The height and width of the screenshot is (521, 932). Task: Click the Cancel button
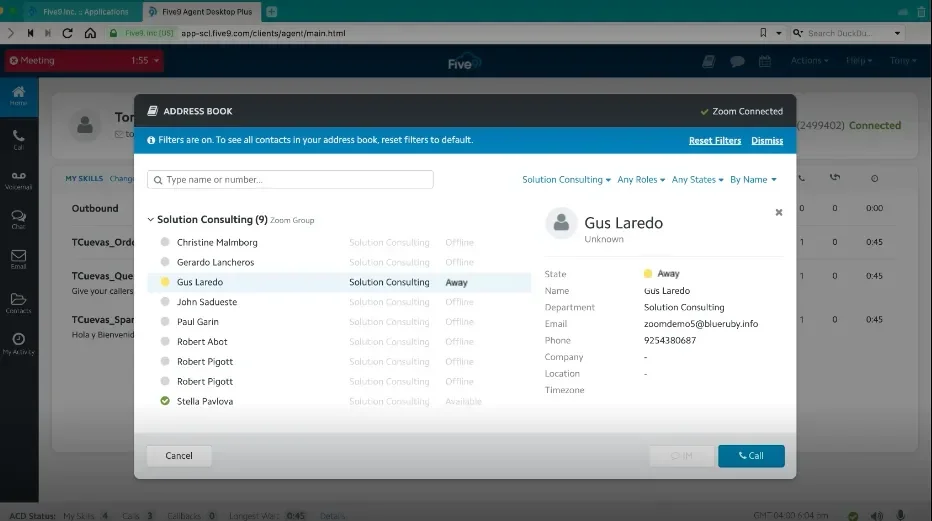tap(179, 456)
